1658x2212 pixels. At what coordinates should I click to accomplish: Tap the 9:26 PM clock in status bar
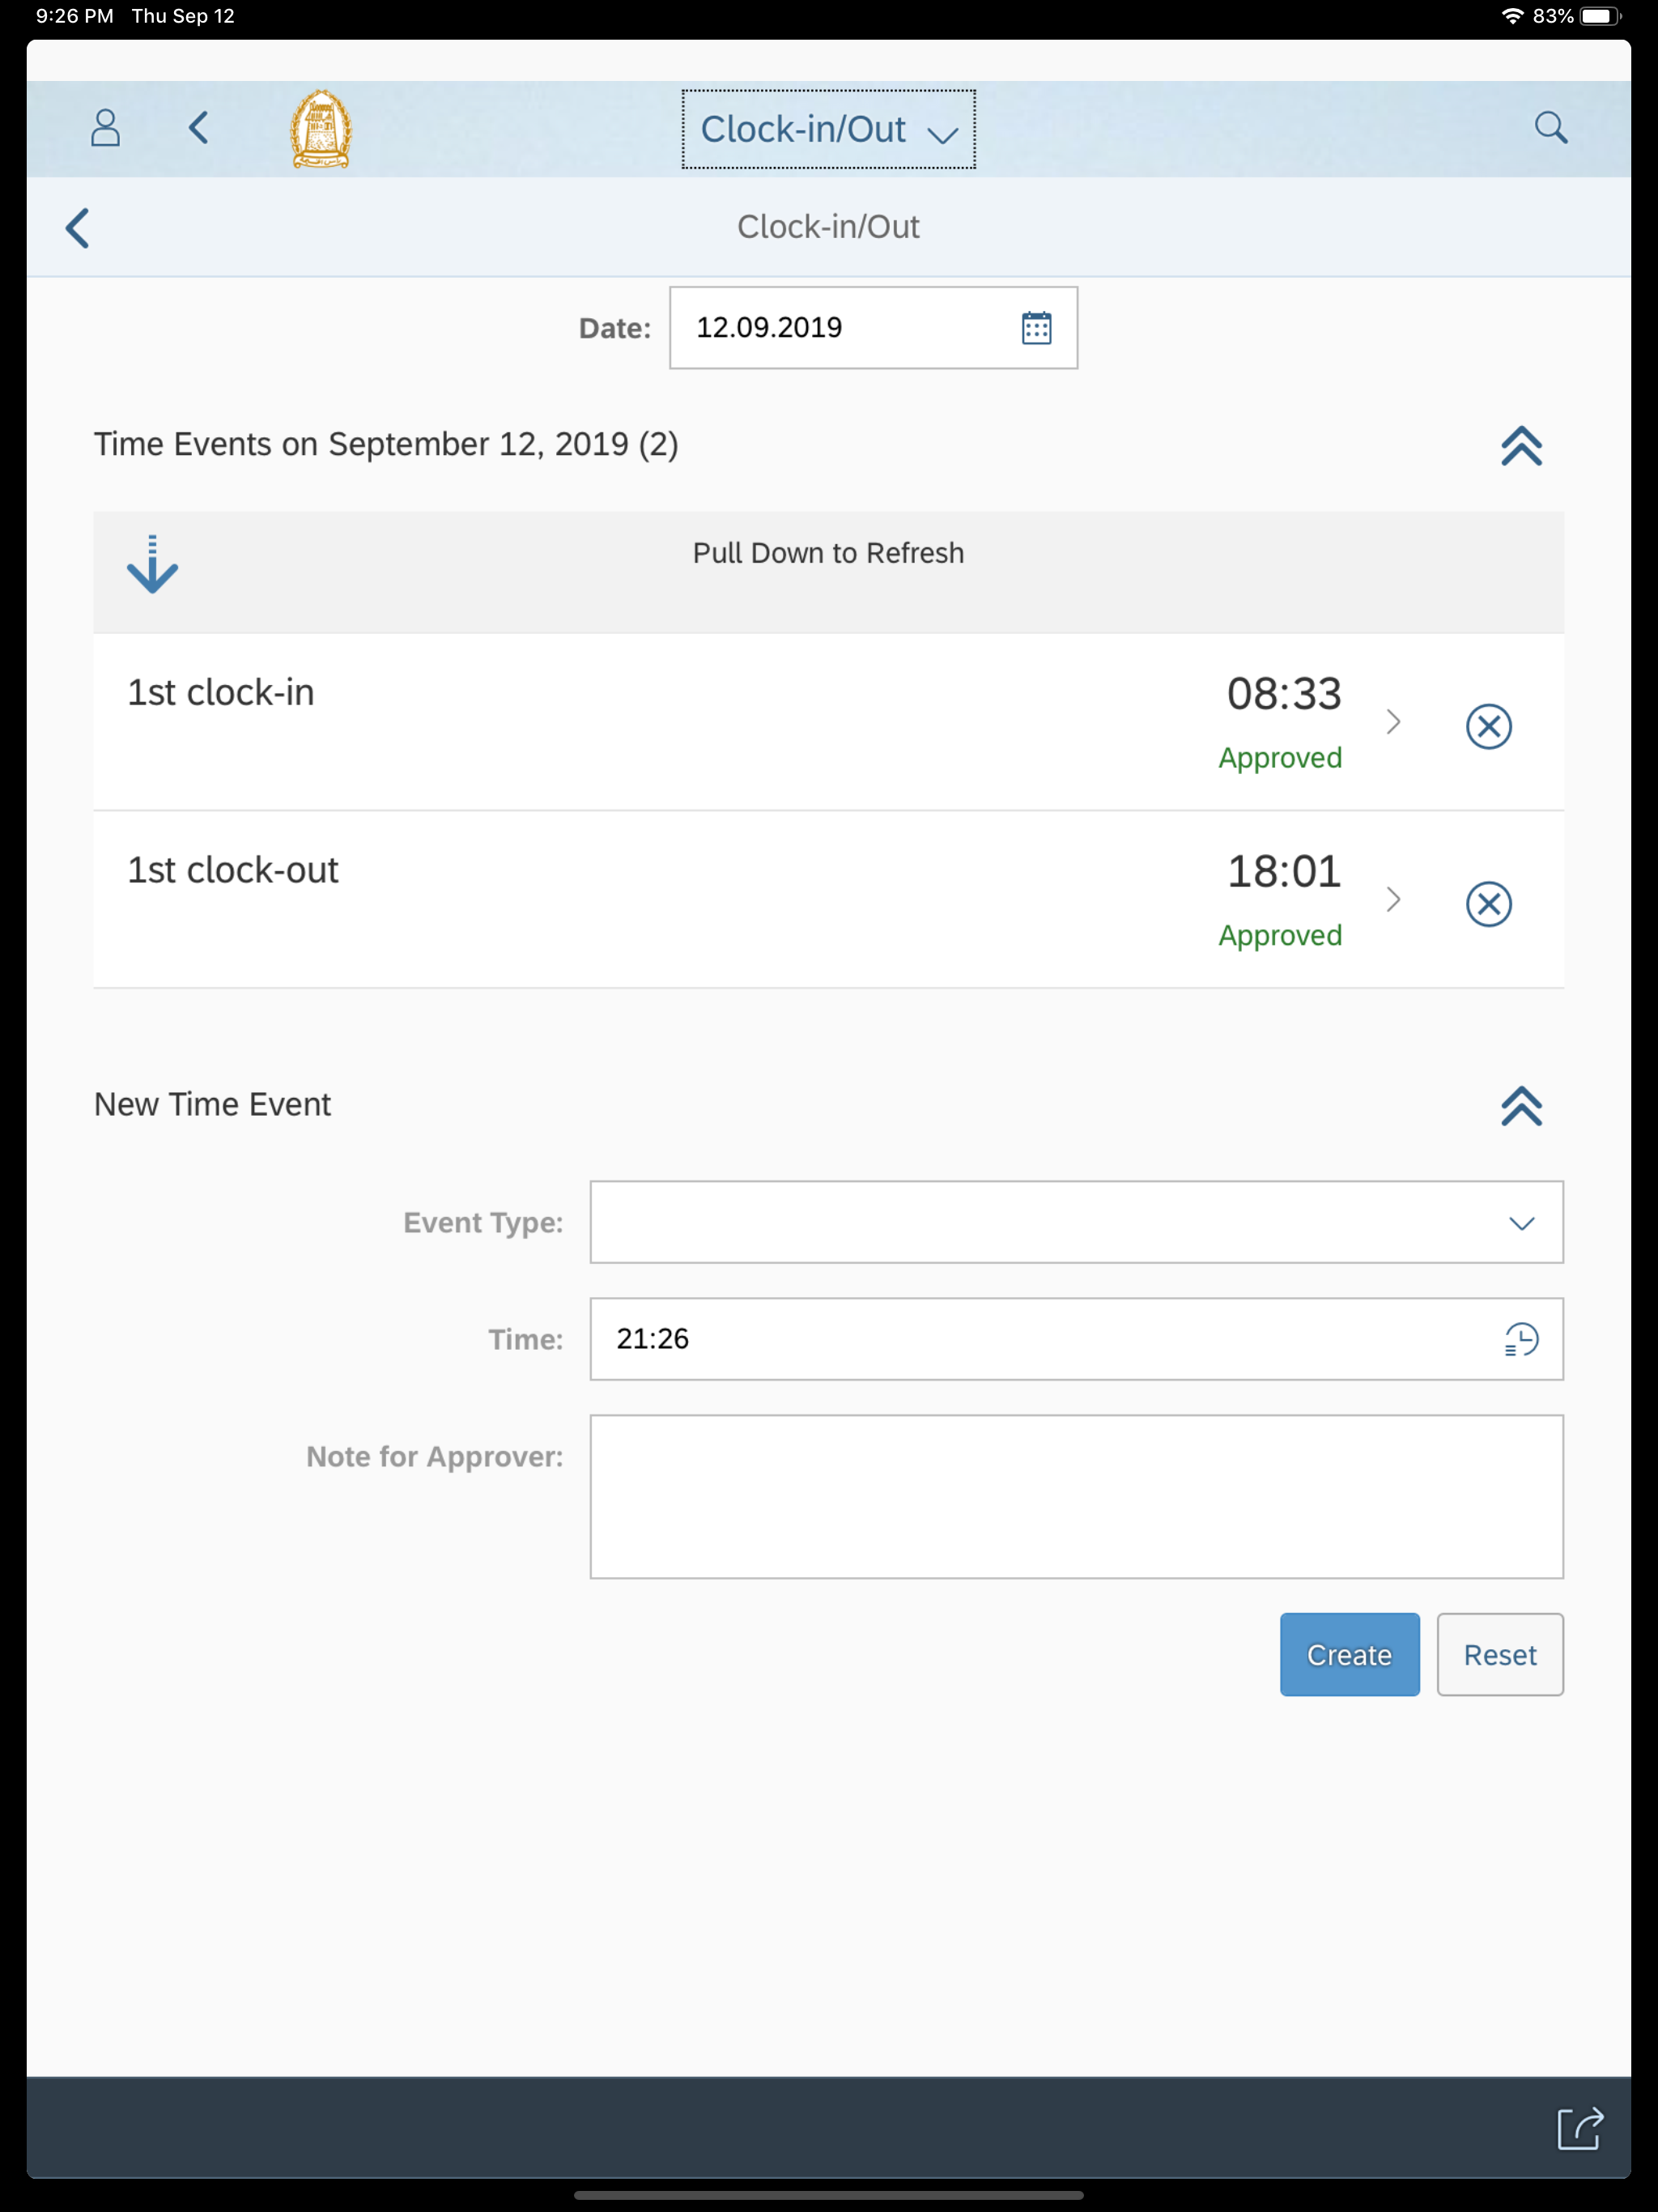74,16
